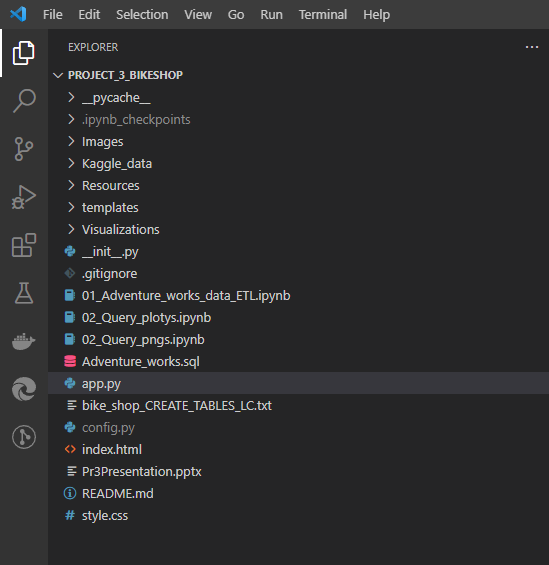The height and width of the screenshot is (565, 549).
Task: Click the CSS hash icon beside style.css
Action: (x=70, y=515)
